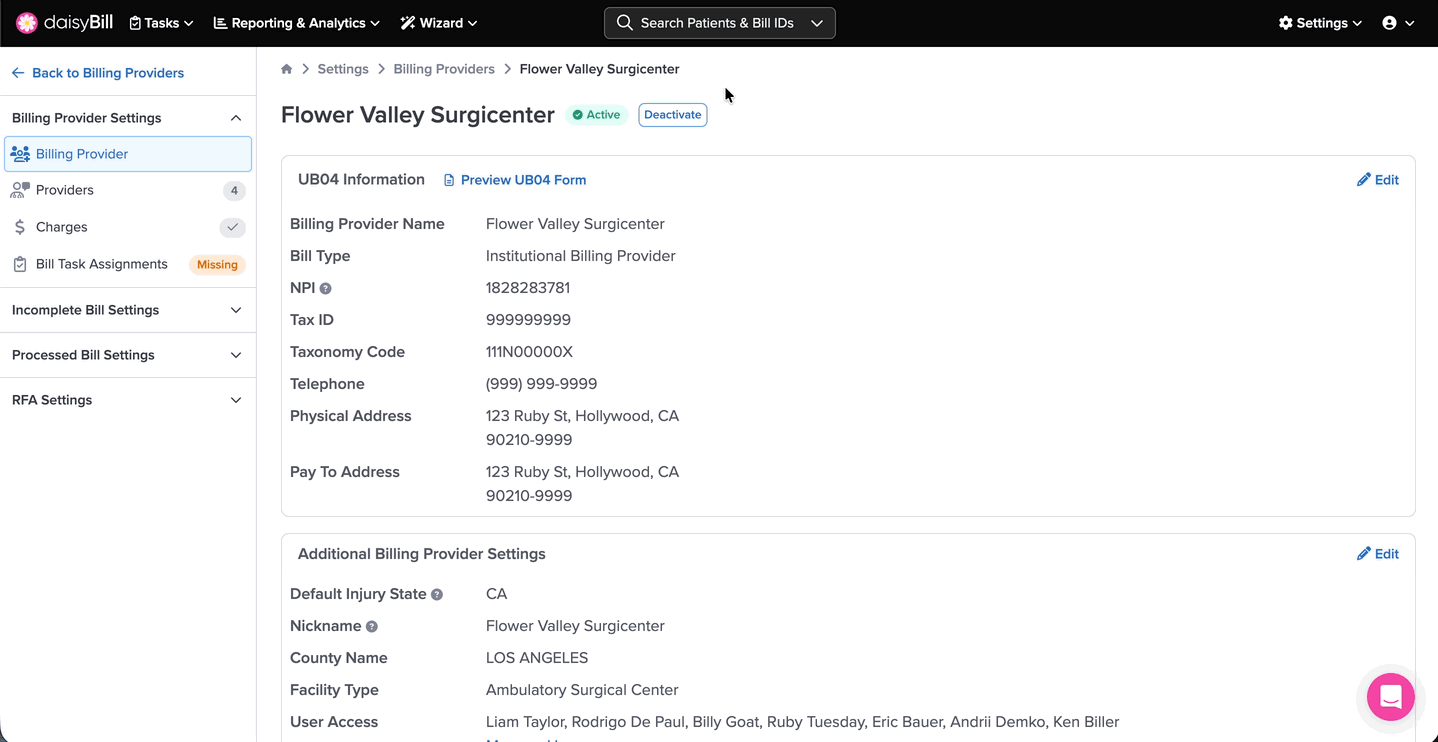Click the Default Injury State help icon
1438x742 pixels.
click(437, 595)
